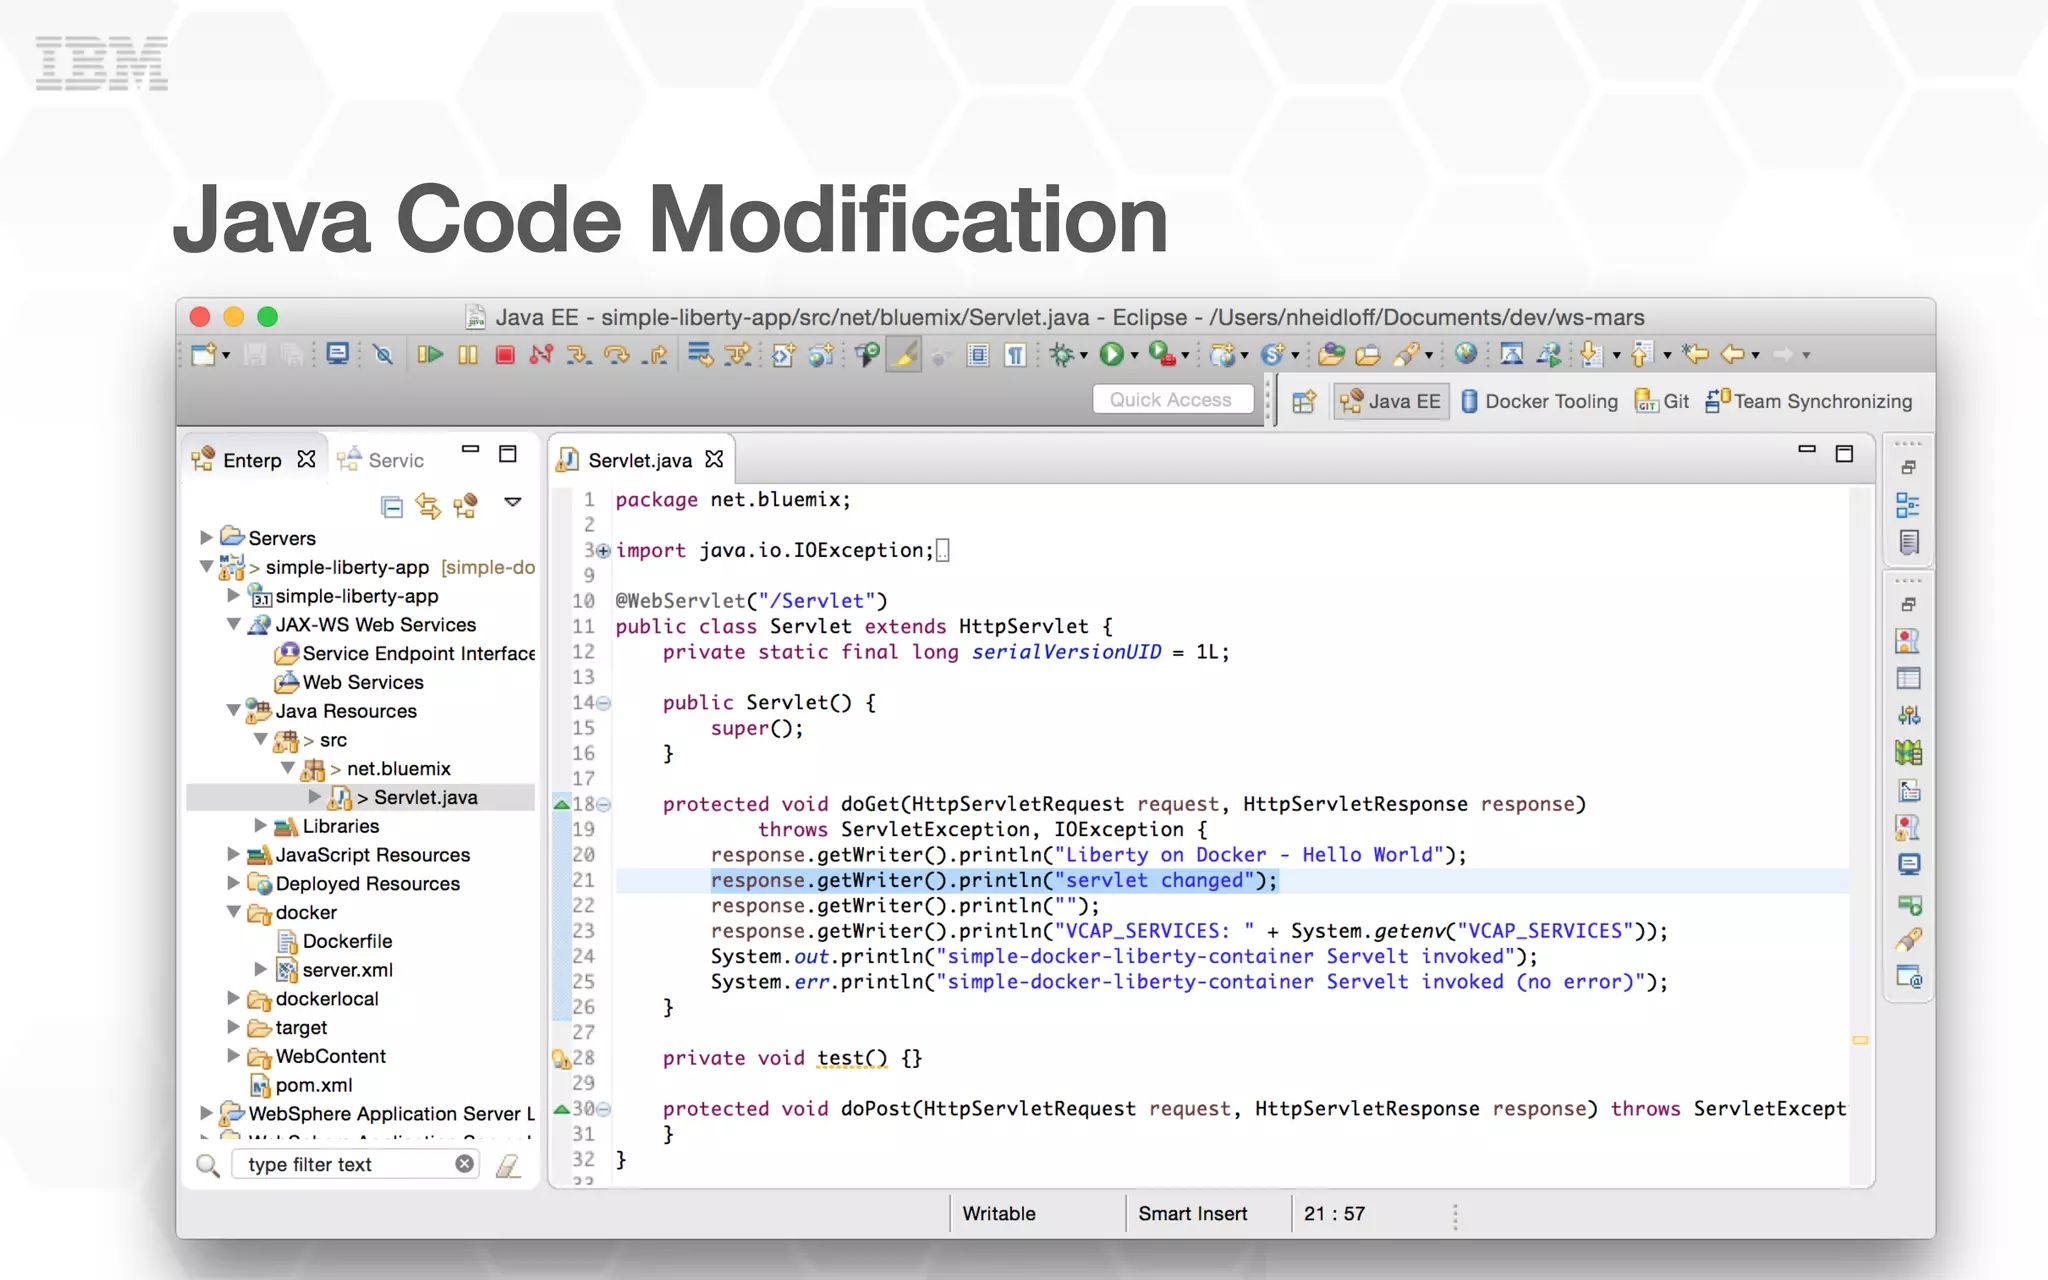Viewport: 2048px width, 1280px height.
Task: Expand the Libraries node
Action: (x=260, y=826)
